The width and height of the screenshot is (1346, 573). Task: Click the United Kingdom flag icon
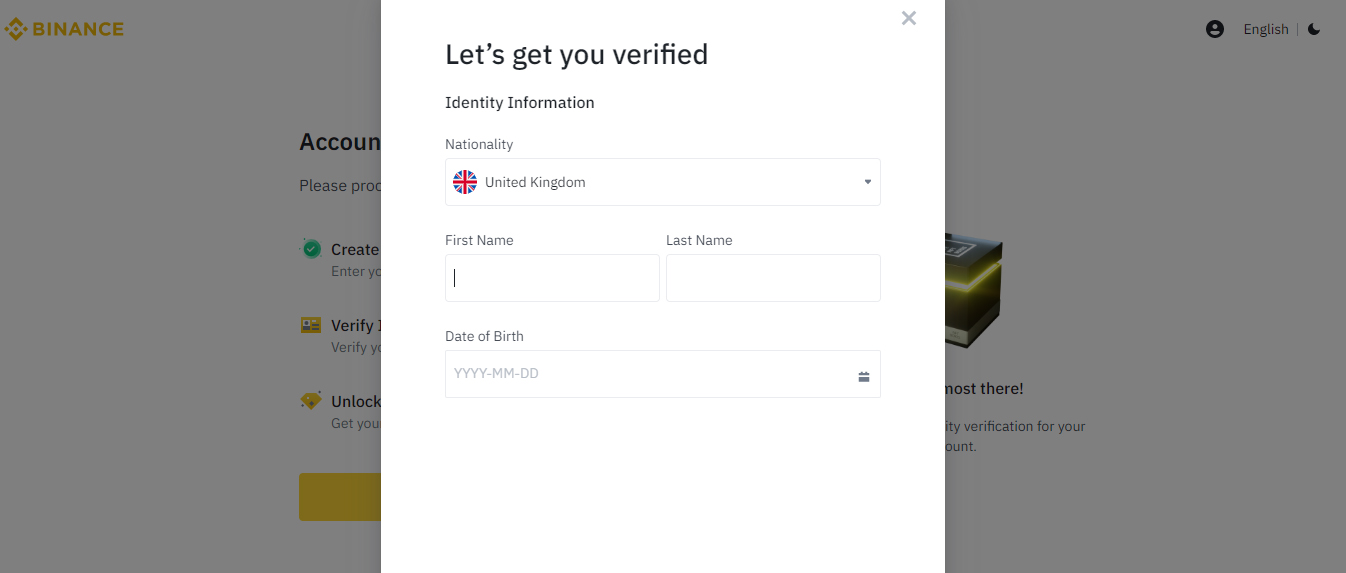point(465,182)
